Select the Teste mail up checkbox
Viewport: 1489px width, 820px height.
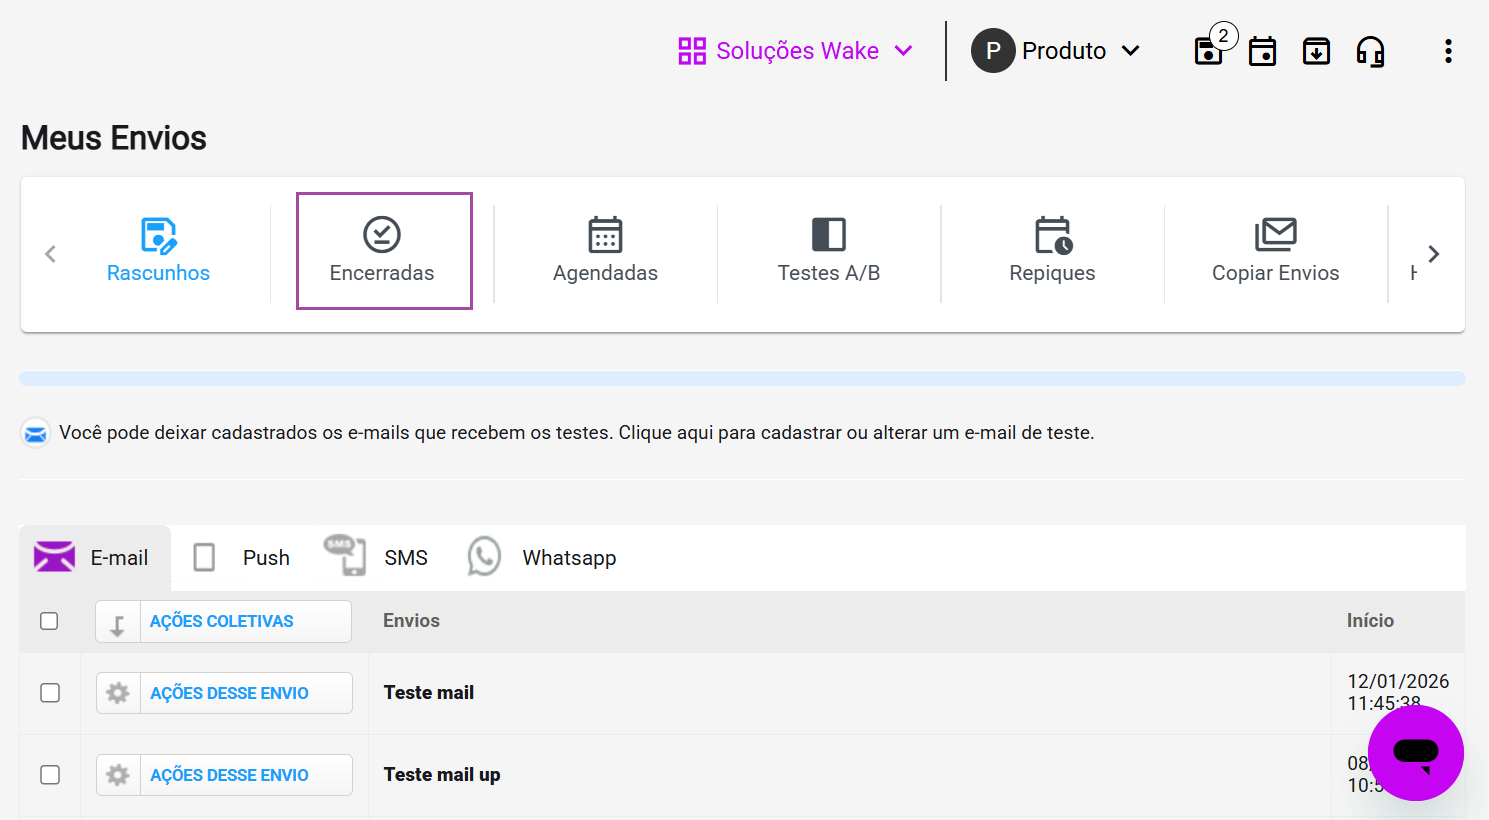point(50,775)
